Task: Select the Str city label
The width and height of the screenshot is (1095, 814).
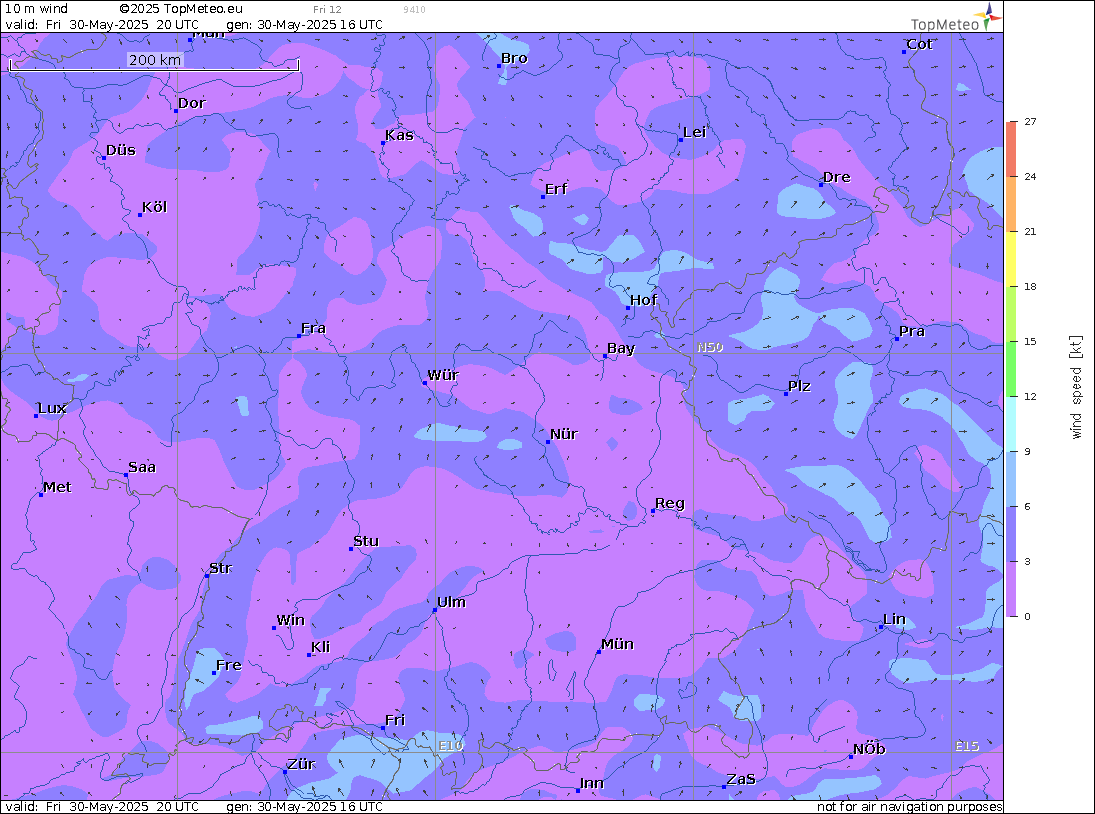Action: tap(220, 568)
